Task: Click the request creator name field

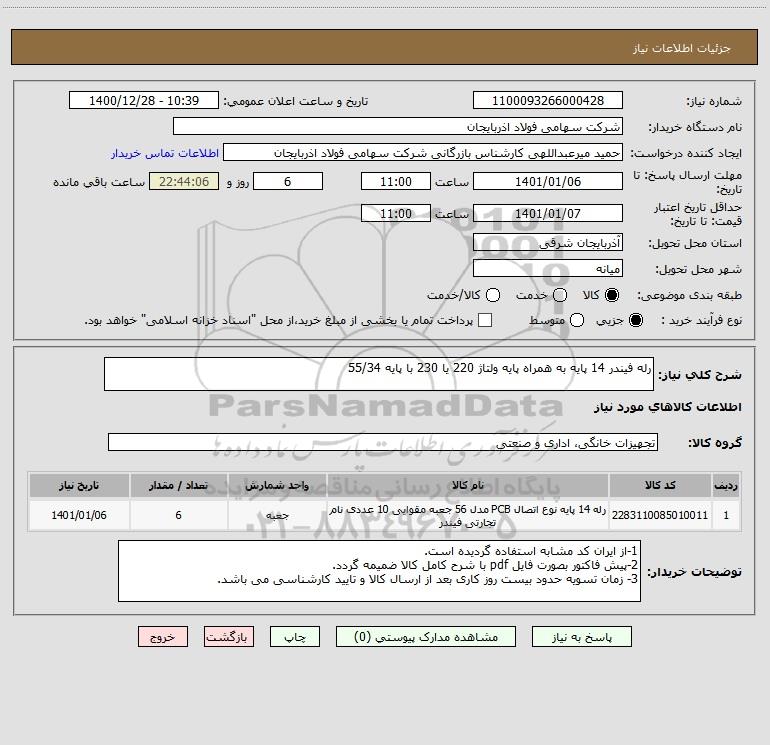Action: [x=423, y=153]
